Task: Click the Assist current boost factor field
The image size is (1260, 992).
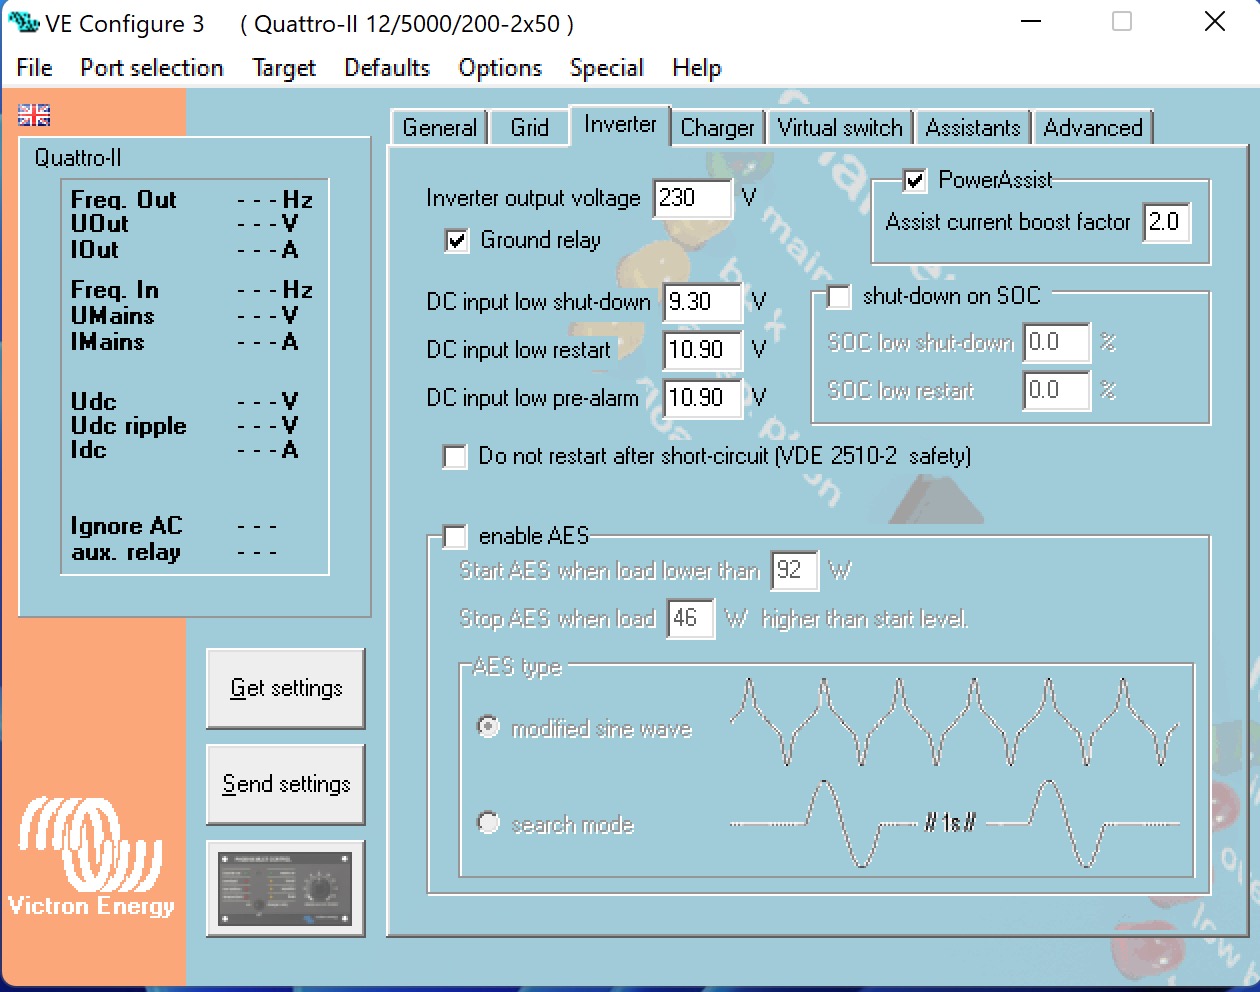Action: click(x=1166, y=222)
